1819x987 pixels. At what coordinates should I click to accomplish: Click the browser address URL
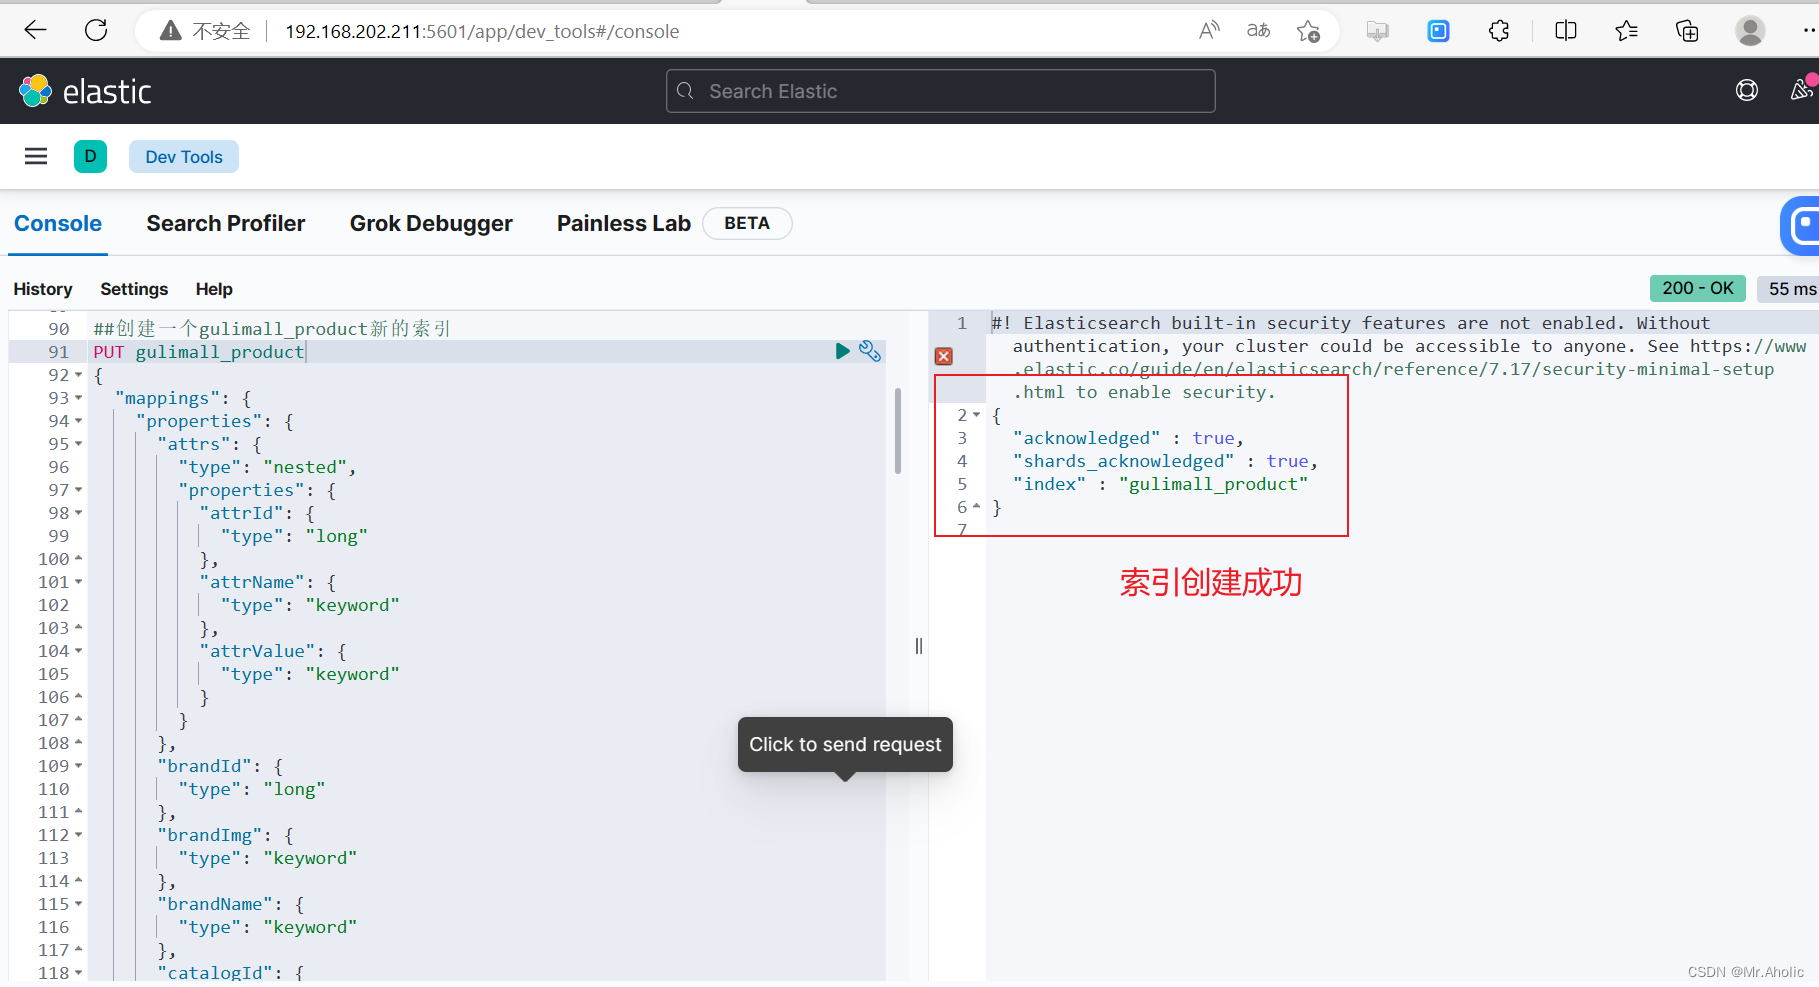pyautogui.click(x=482, y=31)
